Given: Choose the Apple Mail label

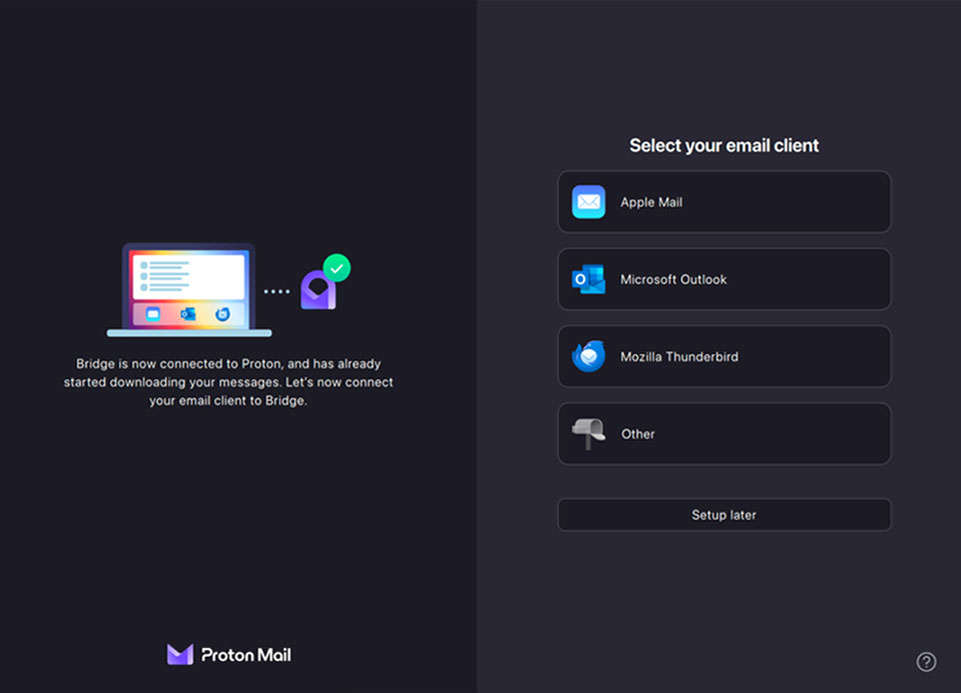Looking at the screenshot, I should 651,202.
